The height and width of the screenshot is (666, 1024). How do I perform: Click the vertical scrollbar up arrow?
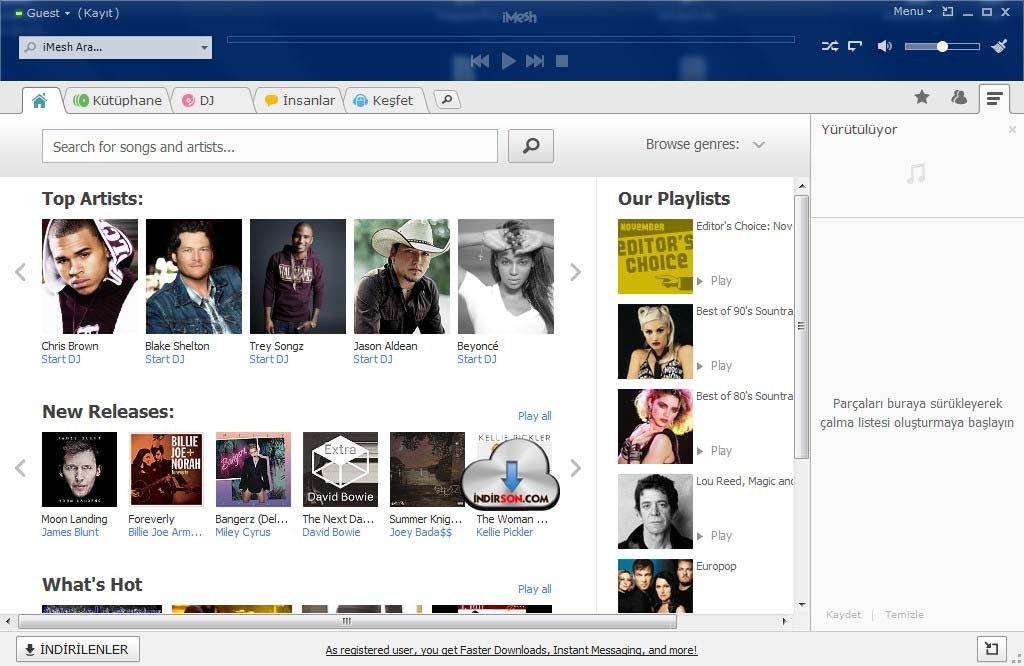tap(802, 187)
